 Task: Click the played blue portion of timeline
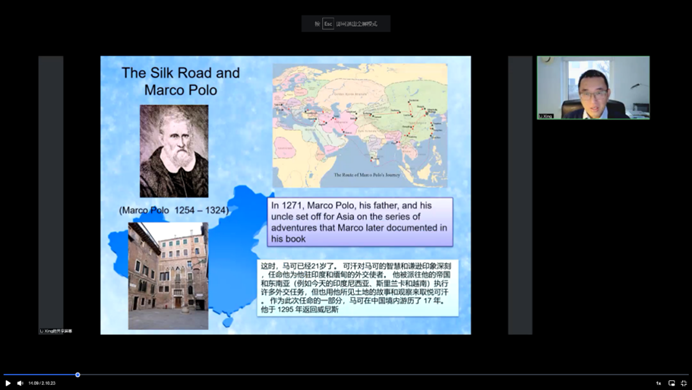(x=40, y=375)
